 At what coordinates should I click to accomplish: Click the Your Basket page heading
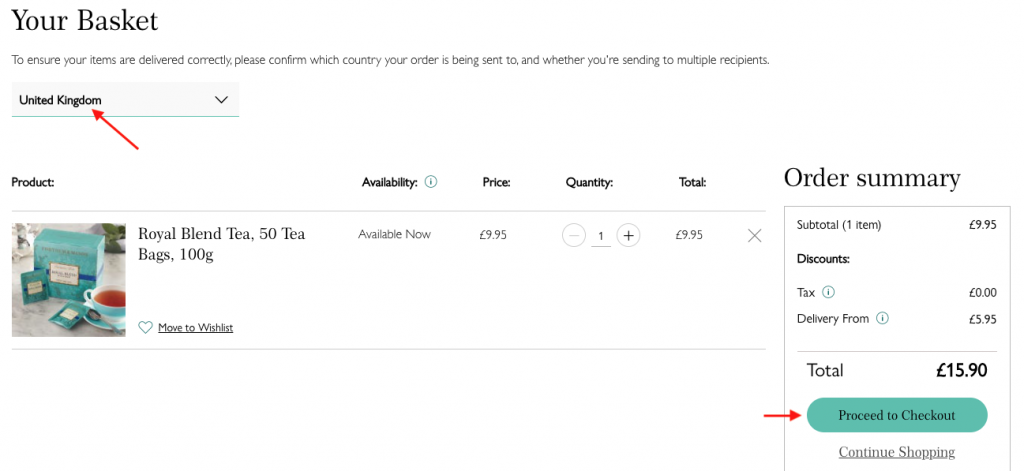84,20
